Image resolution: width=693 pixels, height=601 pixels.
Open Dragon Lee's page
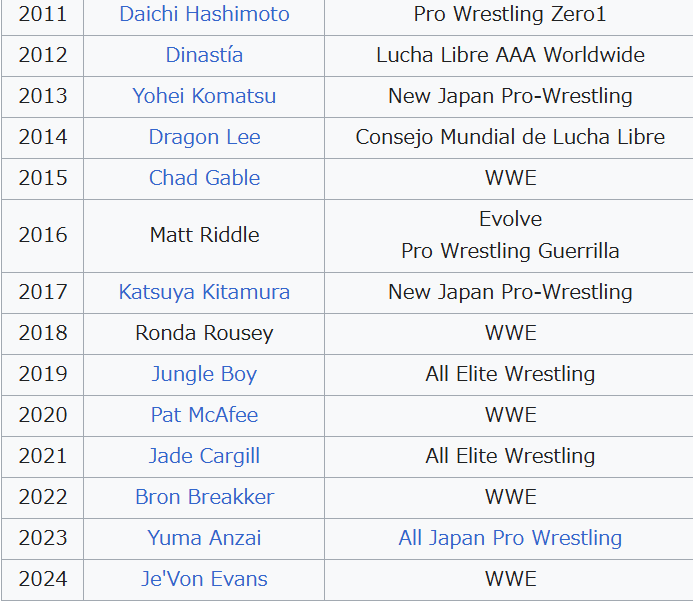(204, 137)
